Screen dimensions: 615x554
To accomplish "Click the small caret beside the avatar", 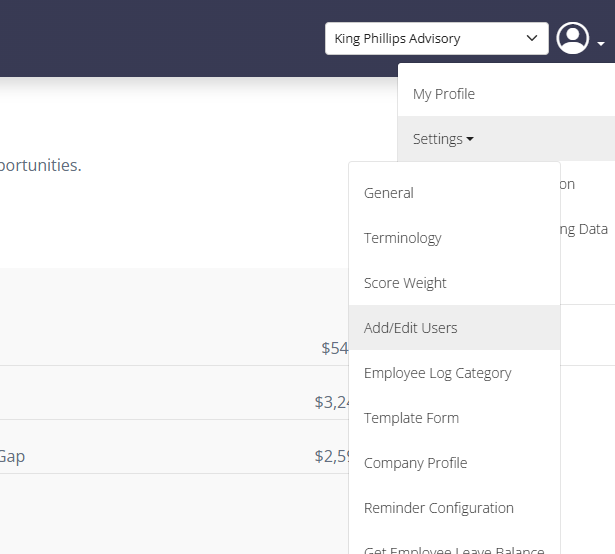I will point(601,44).
